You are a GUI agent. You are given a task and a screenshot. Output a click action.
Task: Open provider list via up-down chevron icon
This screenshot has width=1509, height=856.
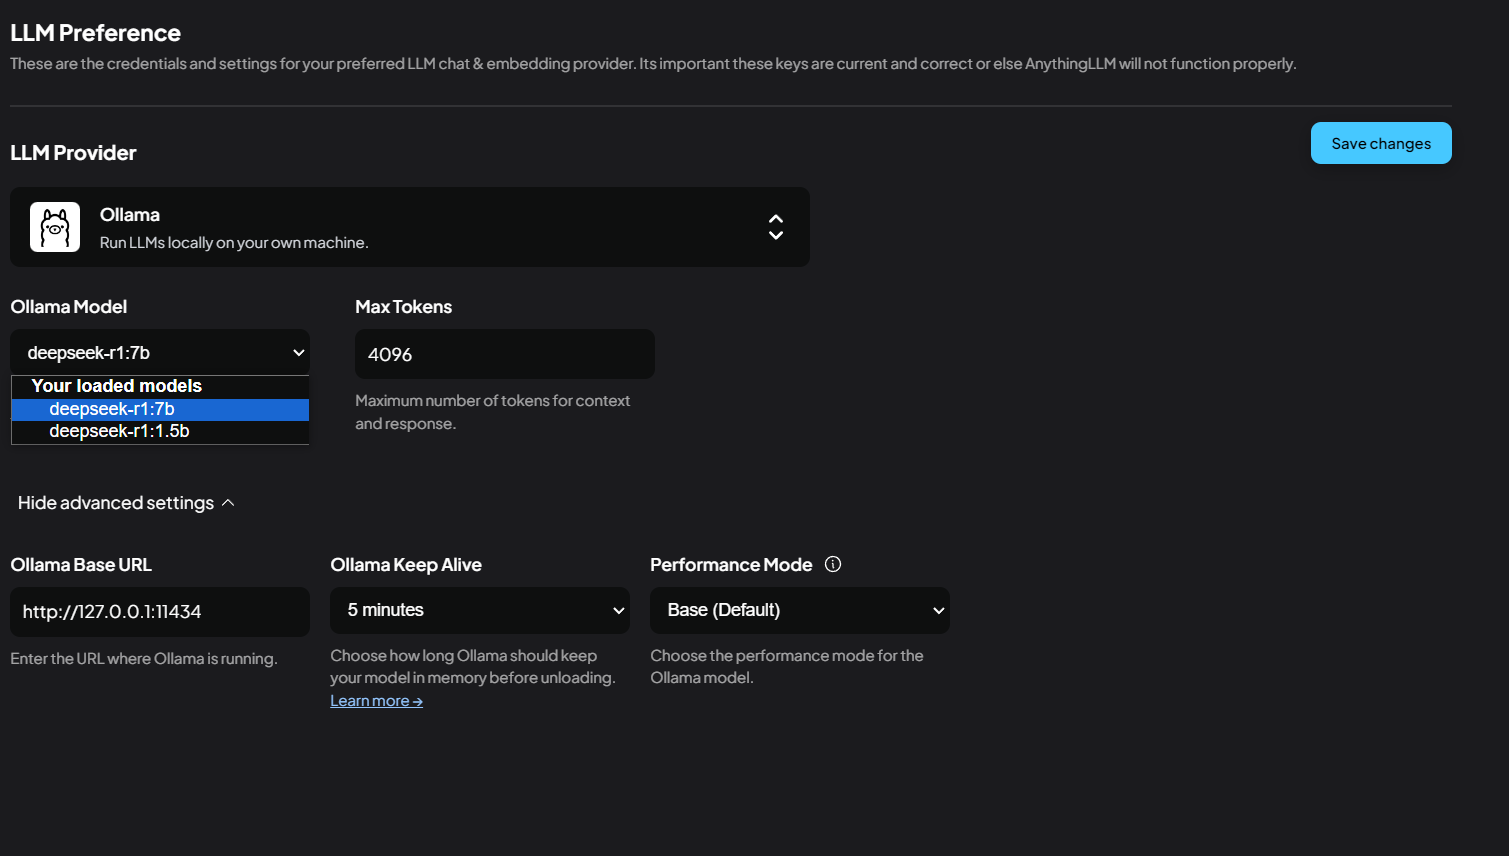click(775, 227)
